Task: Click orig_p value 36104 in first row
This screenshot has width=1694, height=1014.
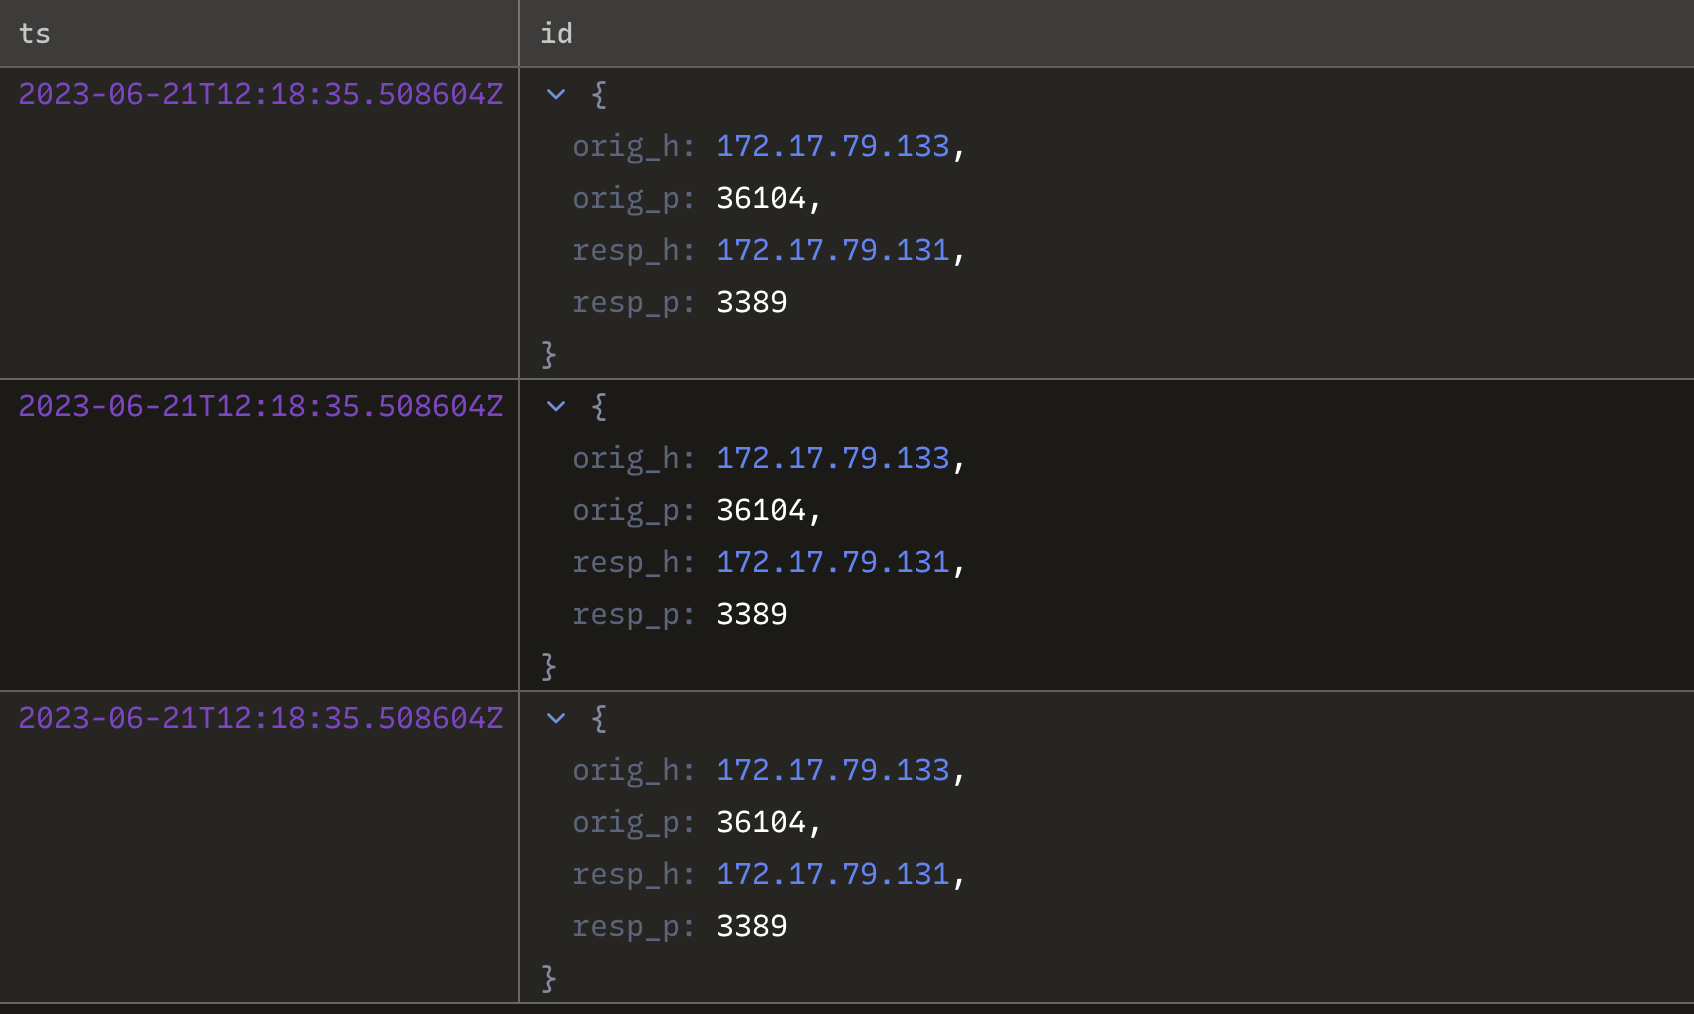Action: pyautogui.click(x=761, y=198)
